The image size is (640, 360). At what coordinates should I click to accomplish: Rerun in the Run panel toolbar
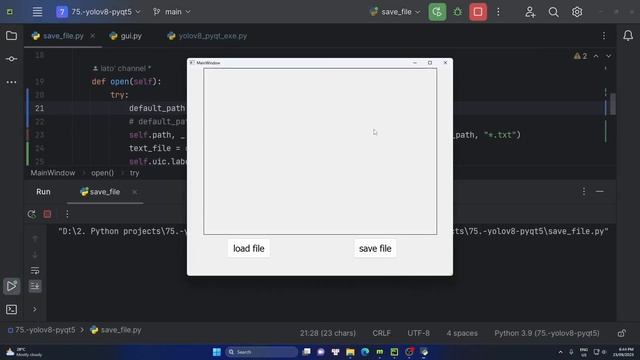pyautogui.click(x=31, y=214)
